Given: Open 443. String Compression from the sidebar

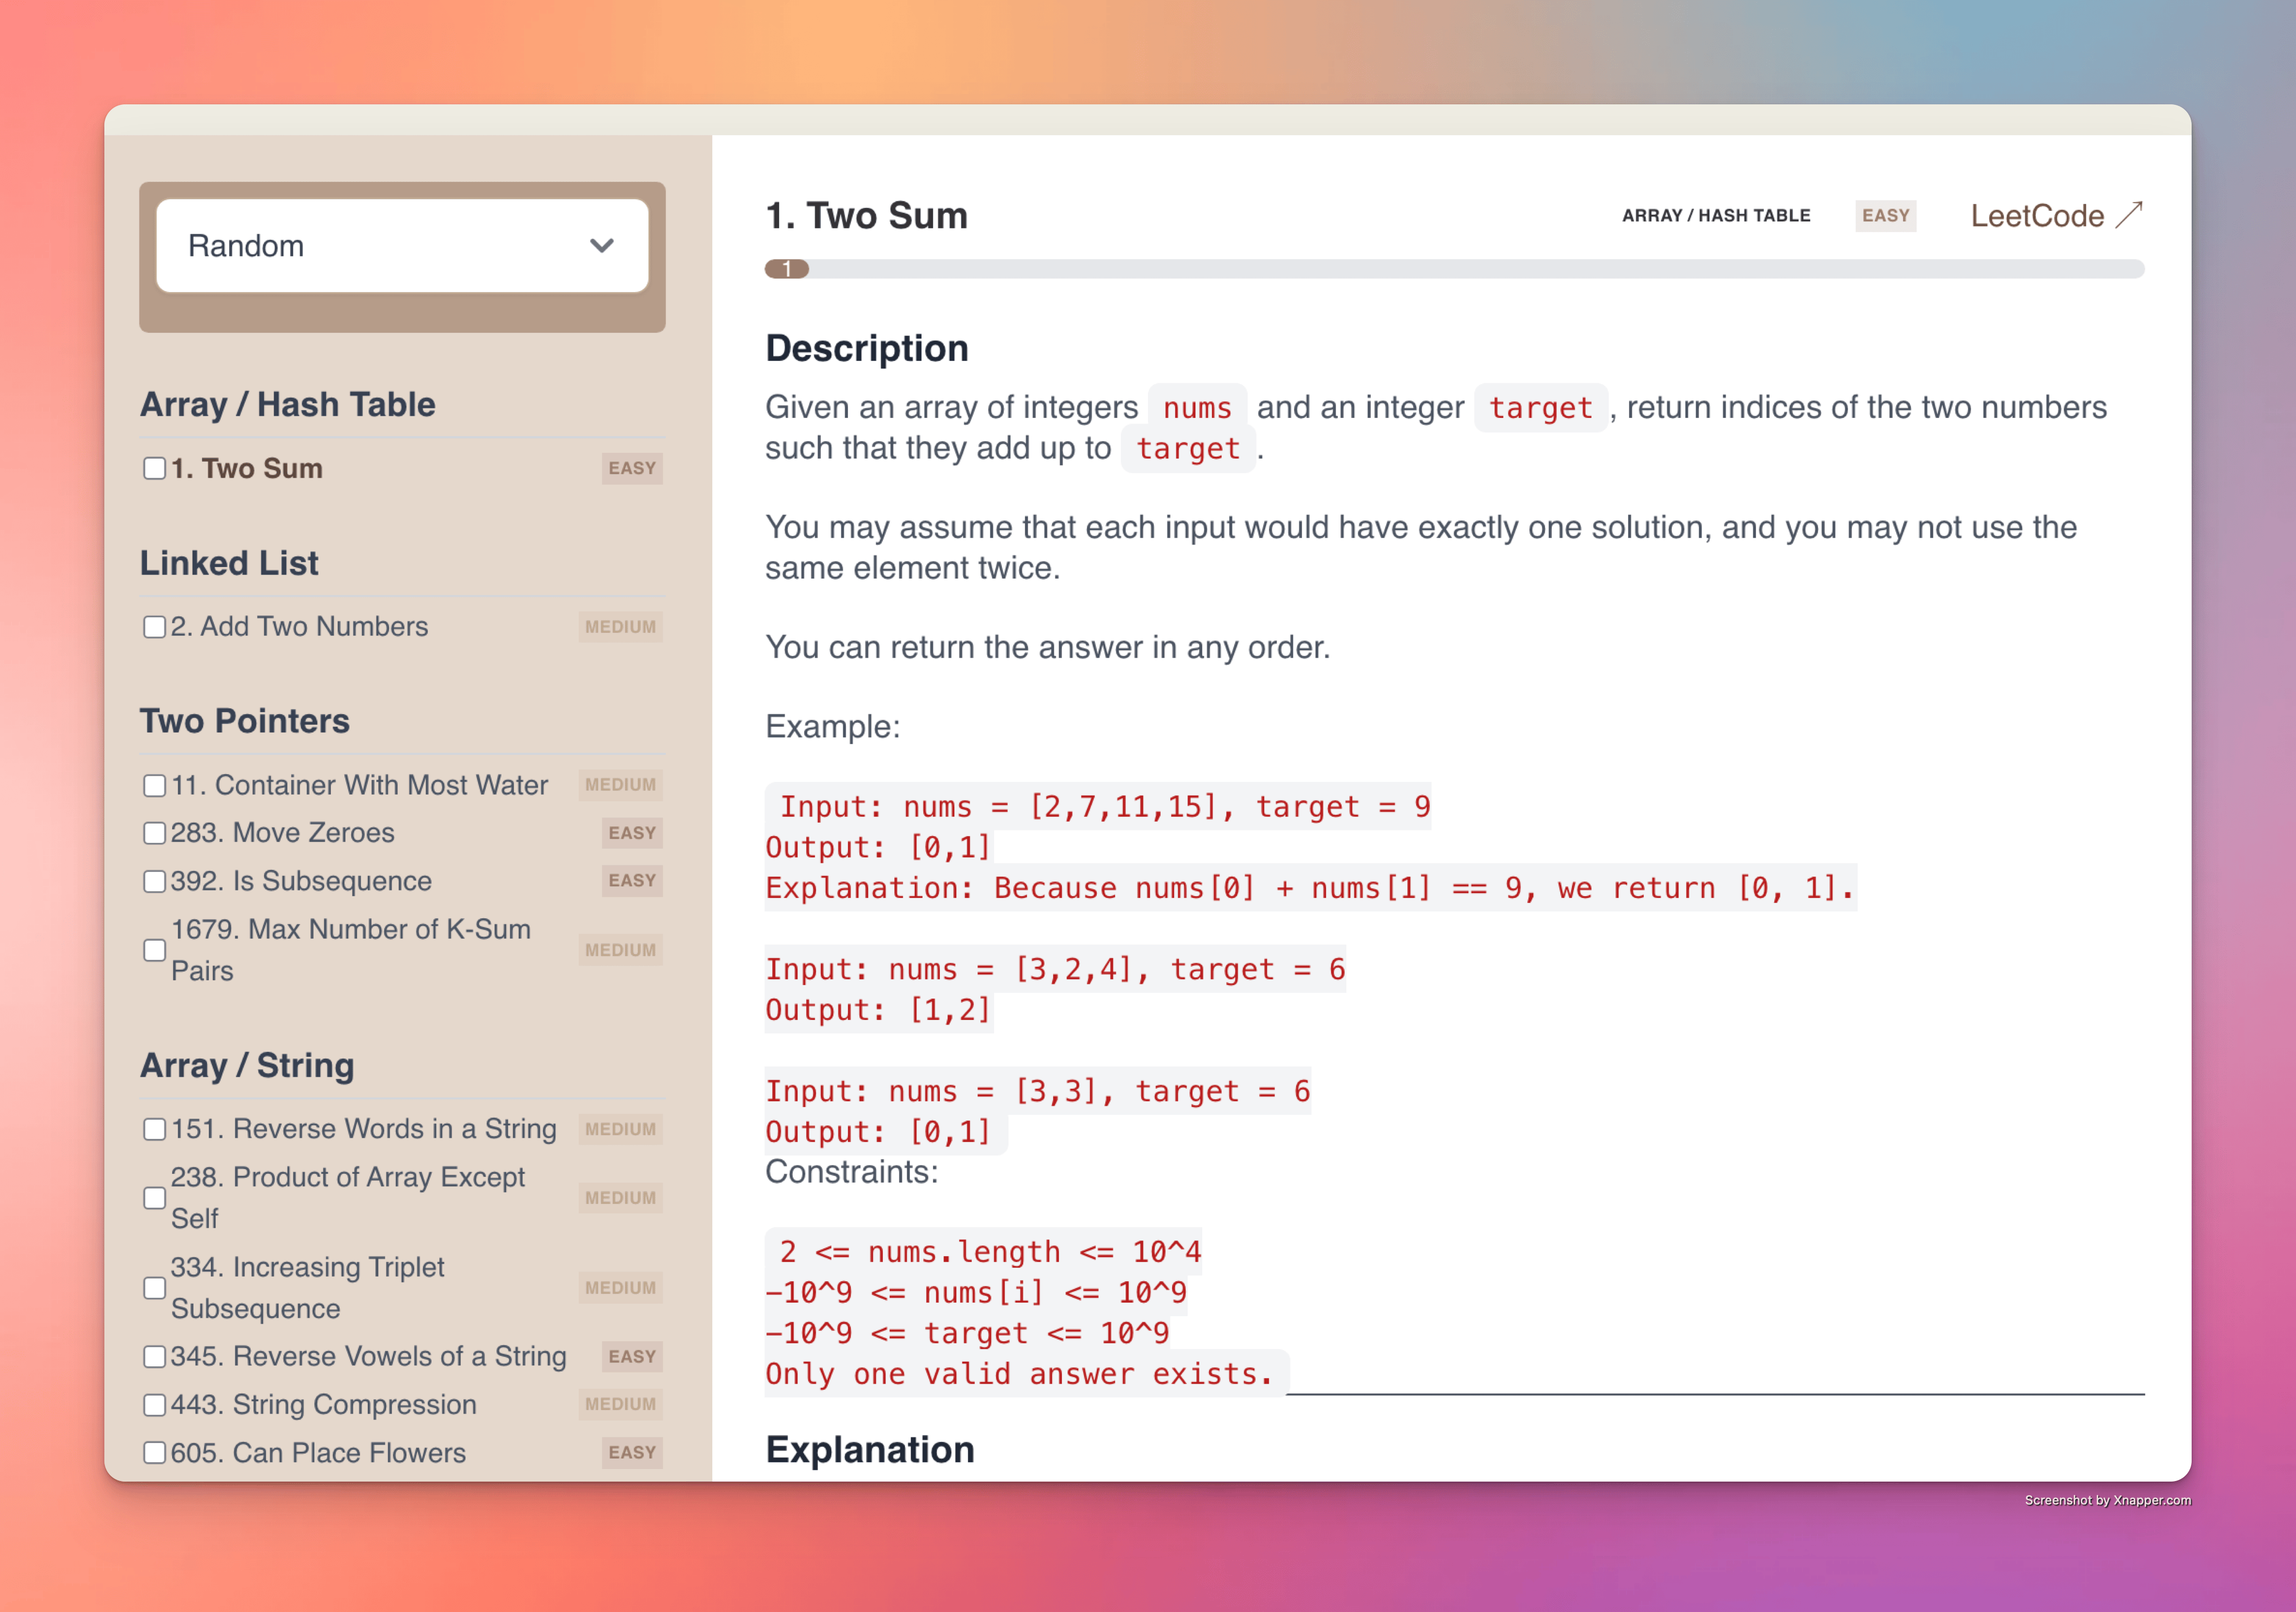Looking at the screenshot, I should 323,1405.
